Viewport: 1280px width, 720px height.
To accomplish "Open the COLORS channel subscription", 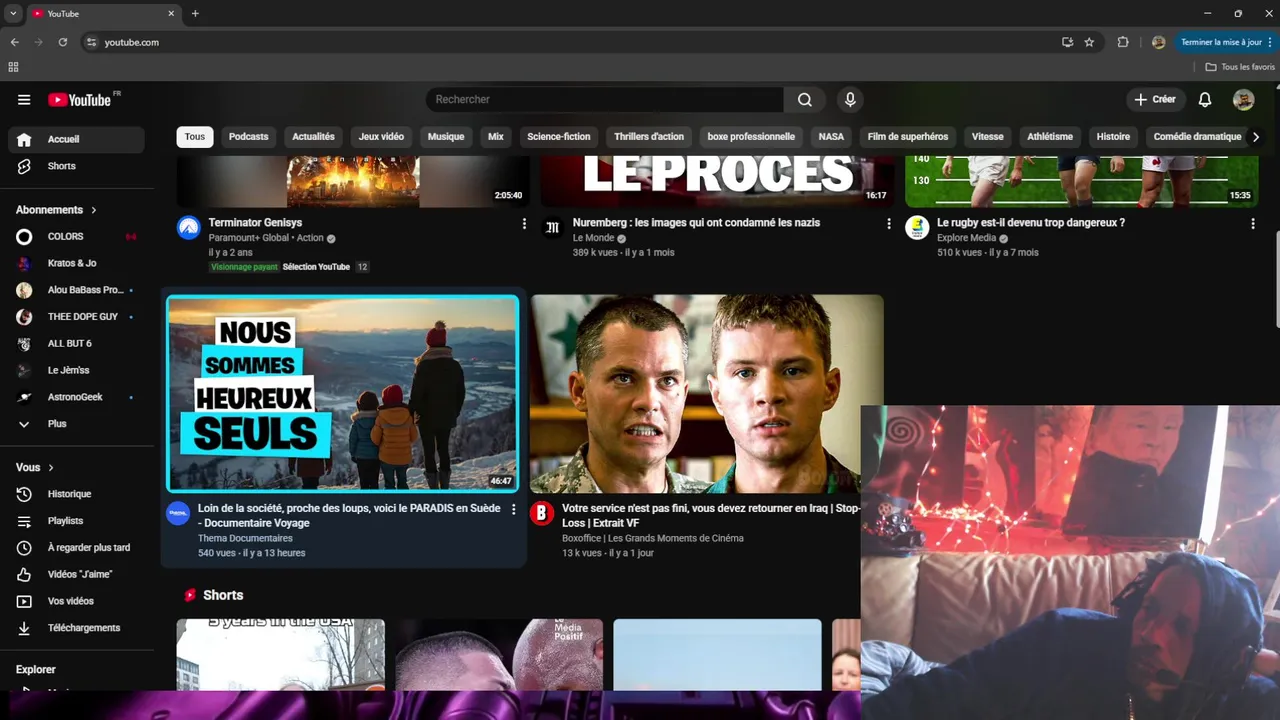I will click(76, 236).
